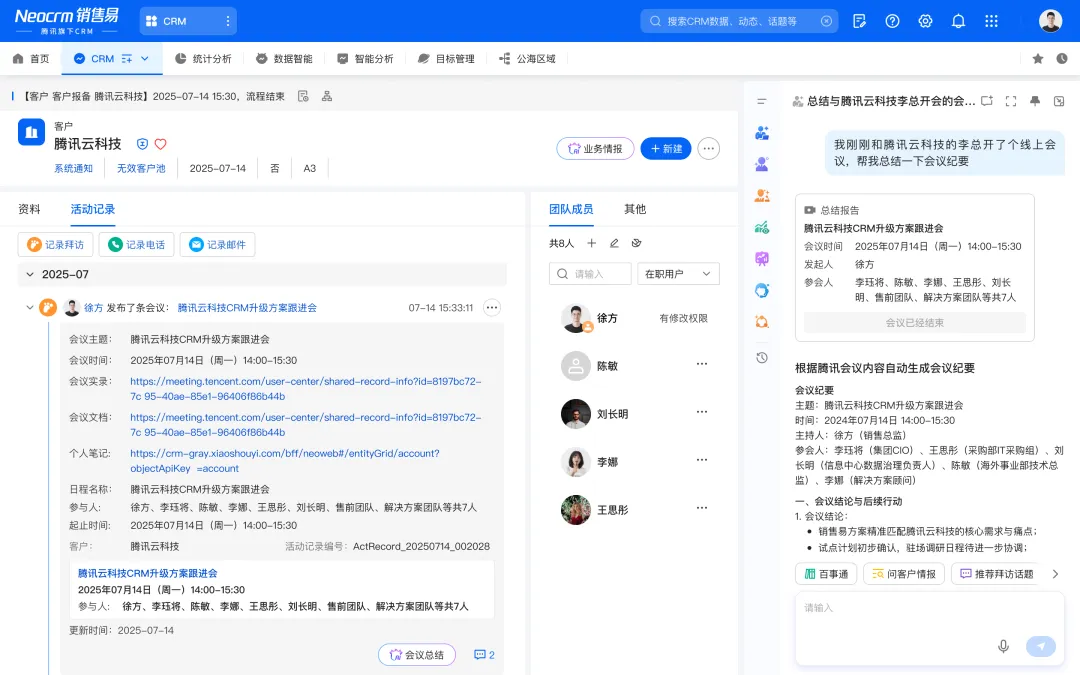Click the star favorites icon in nav bar
The image size is (1080, 675).
tap(1038, 59)
